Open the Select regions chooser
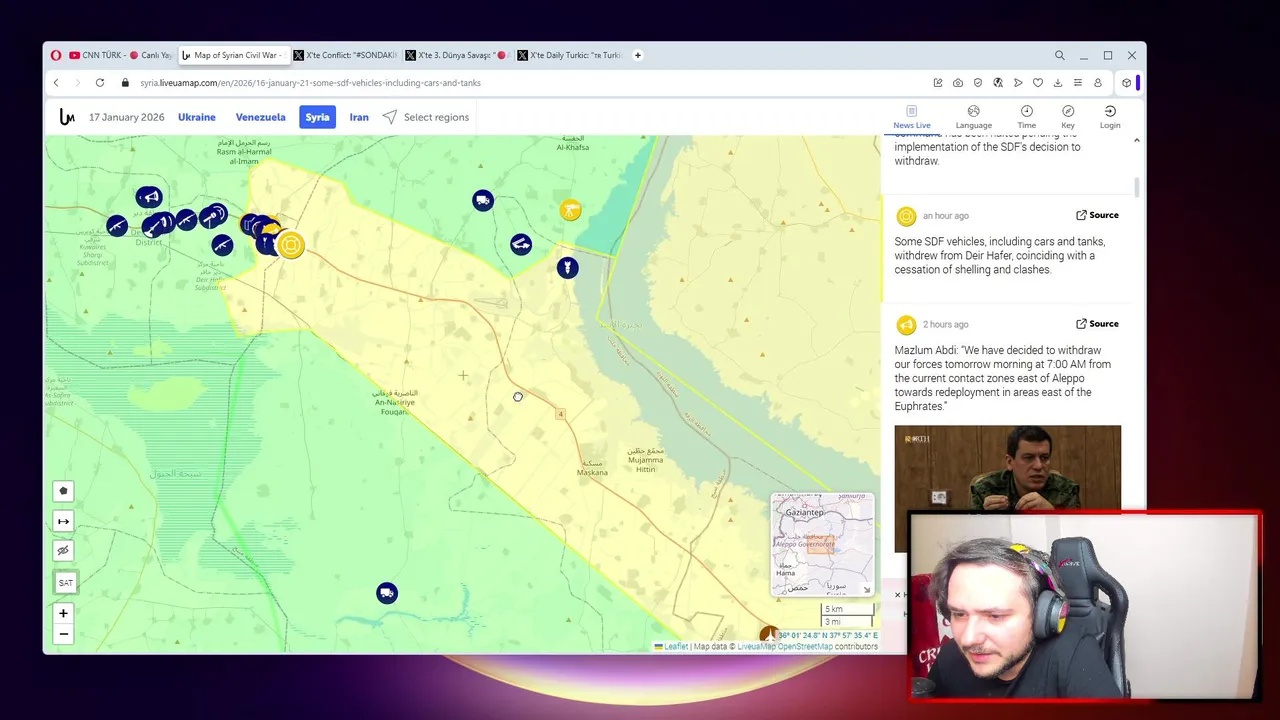 tap(426, 117)
